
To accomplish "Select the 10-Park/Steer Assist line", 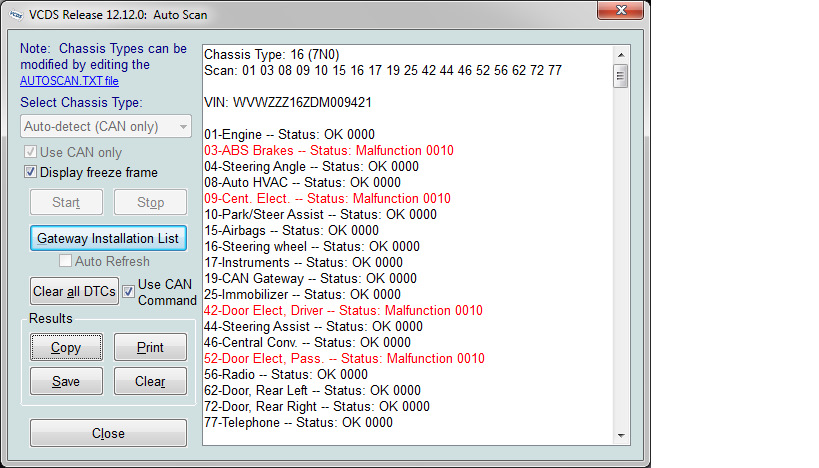I will 320,215.
